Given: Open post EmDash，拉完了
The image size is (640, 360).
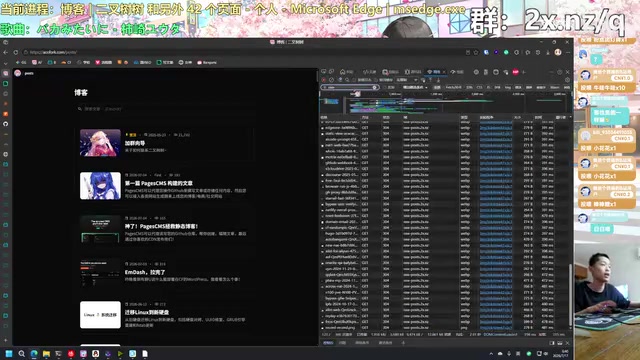Looking at the screenshot, I should (145, 272).
